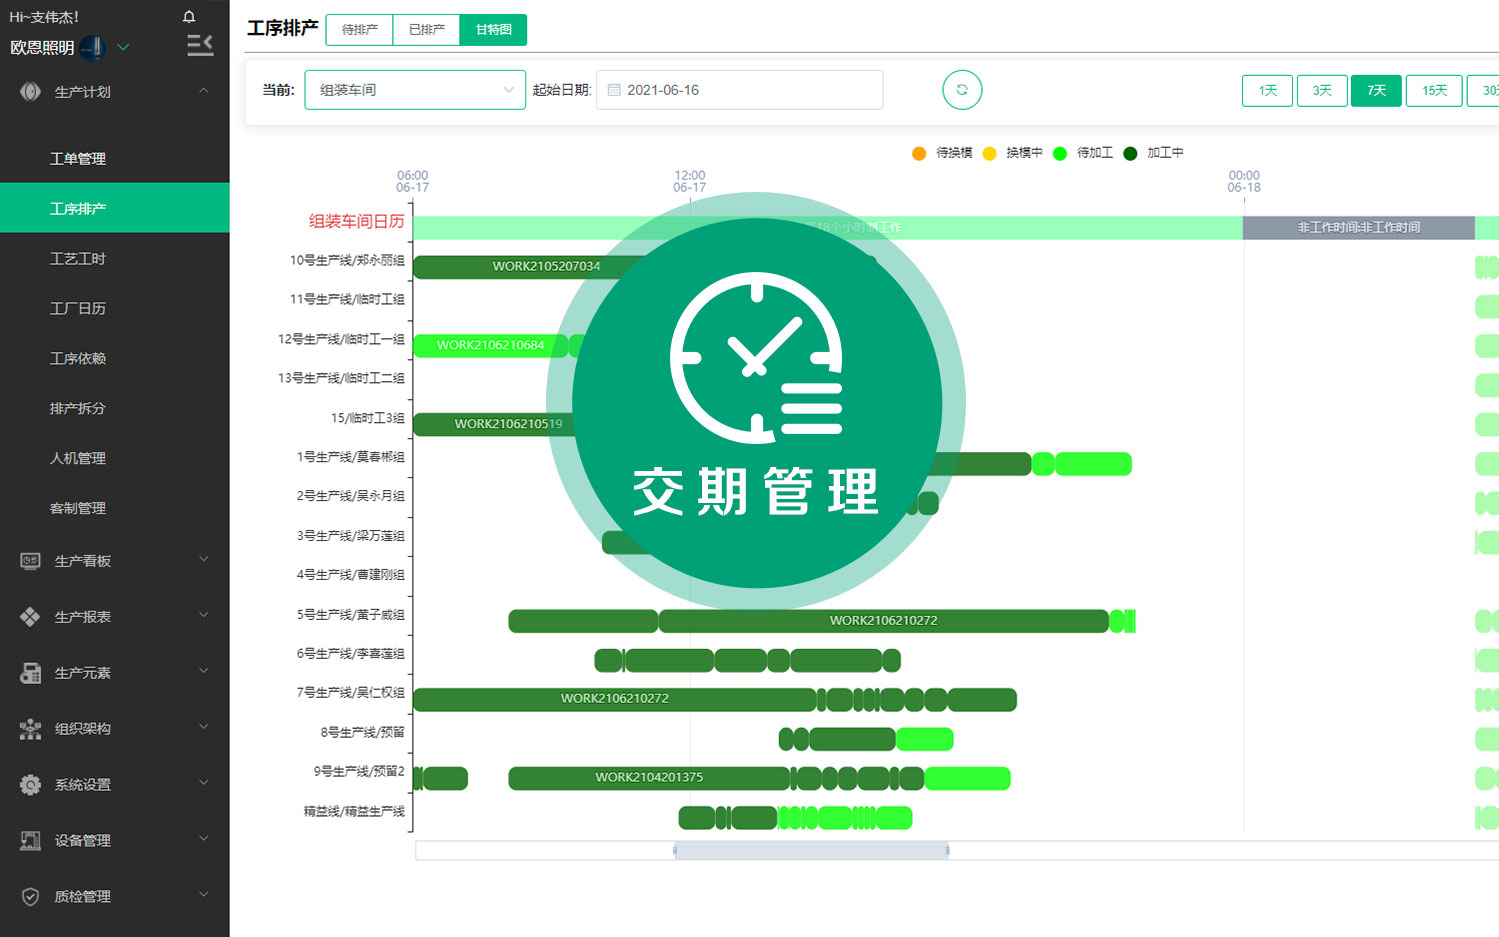Open the 质检管理 quality inspection shield icon
Viewport: 1499px width, 937px height.
click(x=30, y=896)
